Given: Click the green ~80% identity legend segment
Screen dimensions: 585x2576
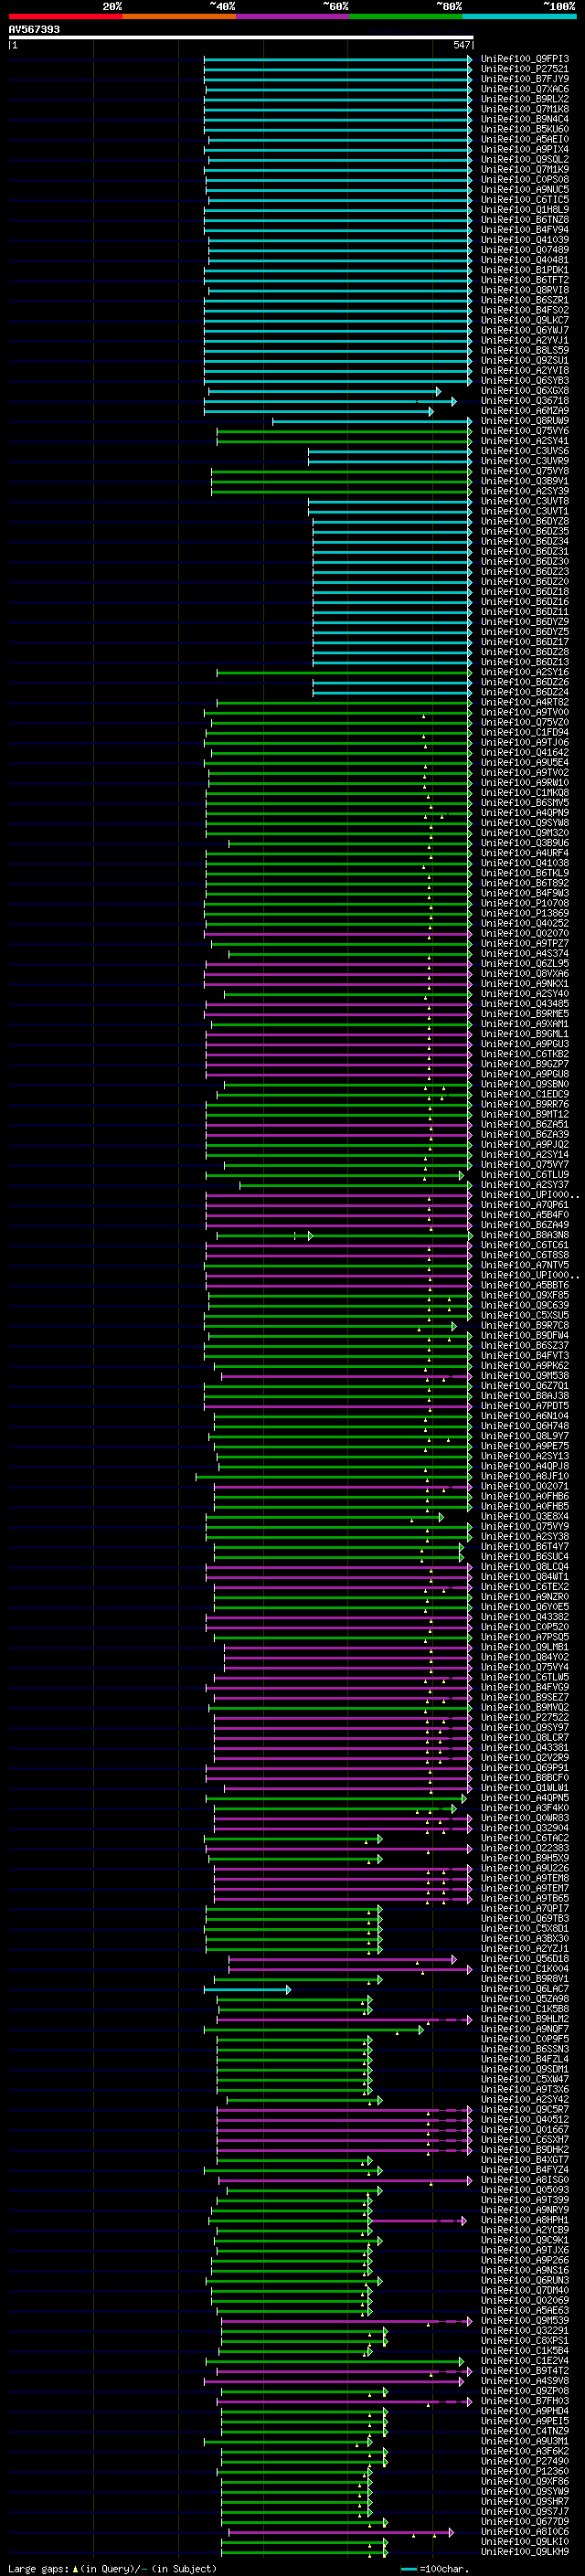Looking at the screenshot, I should coord(405,16).
